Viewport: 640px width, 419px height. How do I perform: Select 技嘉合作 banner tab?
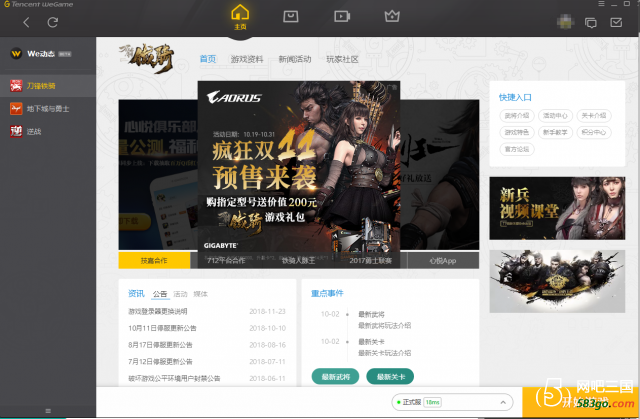click(x=154, y=260)
